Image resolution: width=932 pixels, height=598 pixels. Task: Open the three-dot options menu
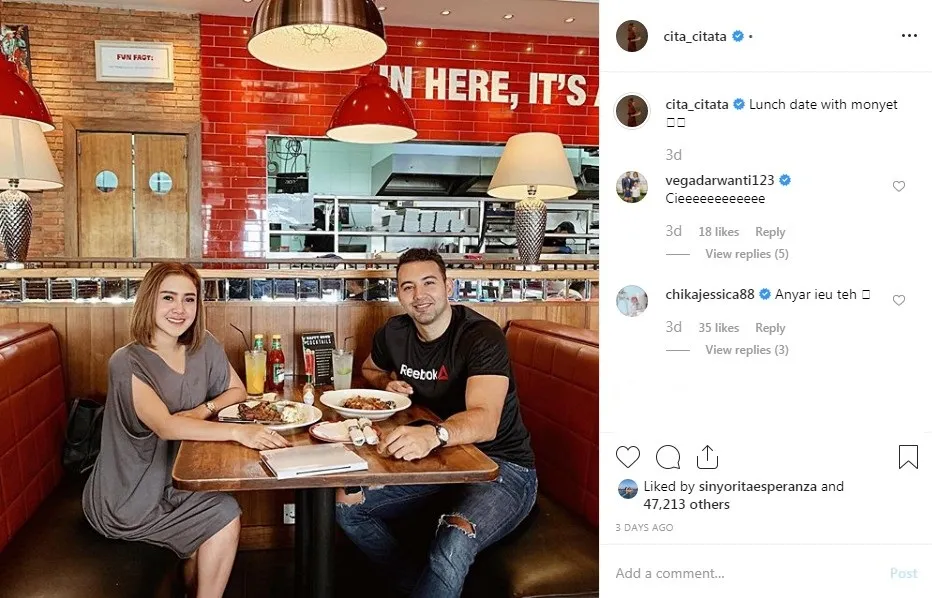point(909,36)
